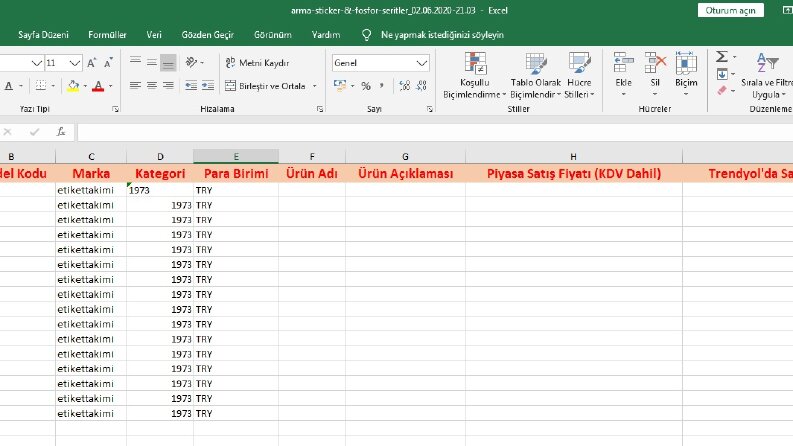Click the Decrease Decimal icon
Screen dimensions: 793x446
pyautogui.click(x=422, y=85)
